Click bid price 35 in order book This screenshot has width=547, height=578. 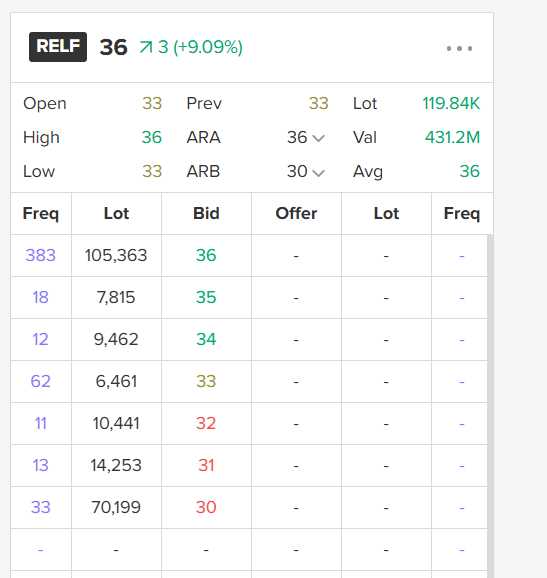(x=206, y=297)
